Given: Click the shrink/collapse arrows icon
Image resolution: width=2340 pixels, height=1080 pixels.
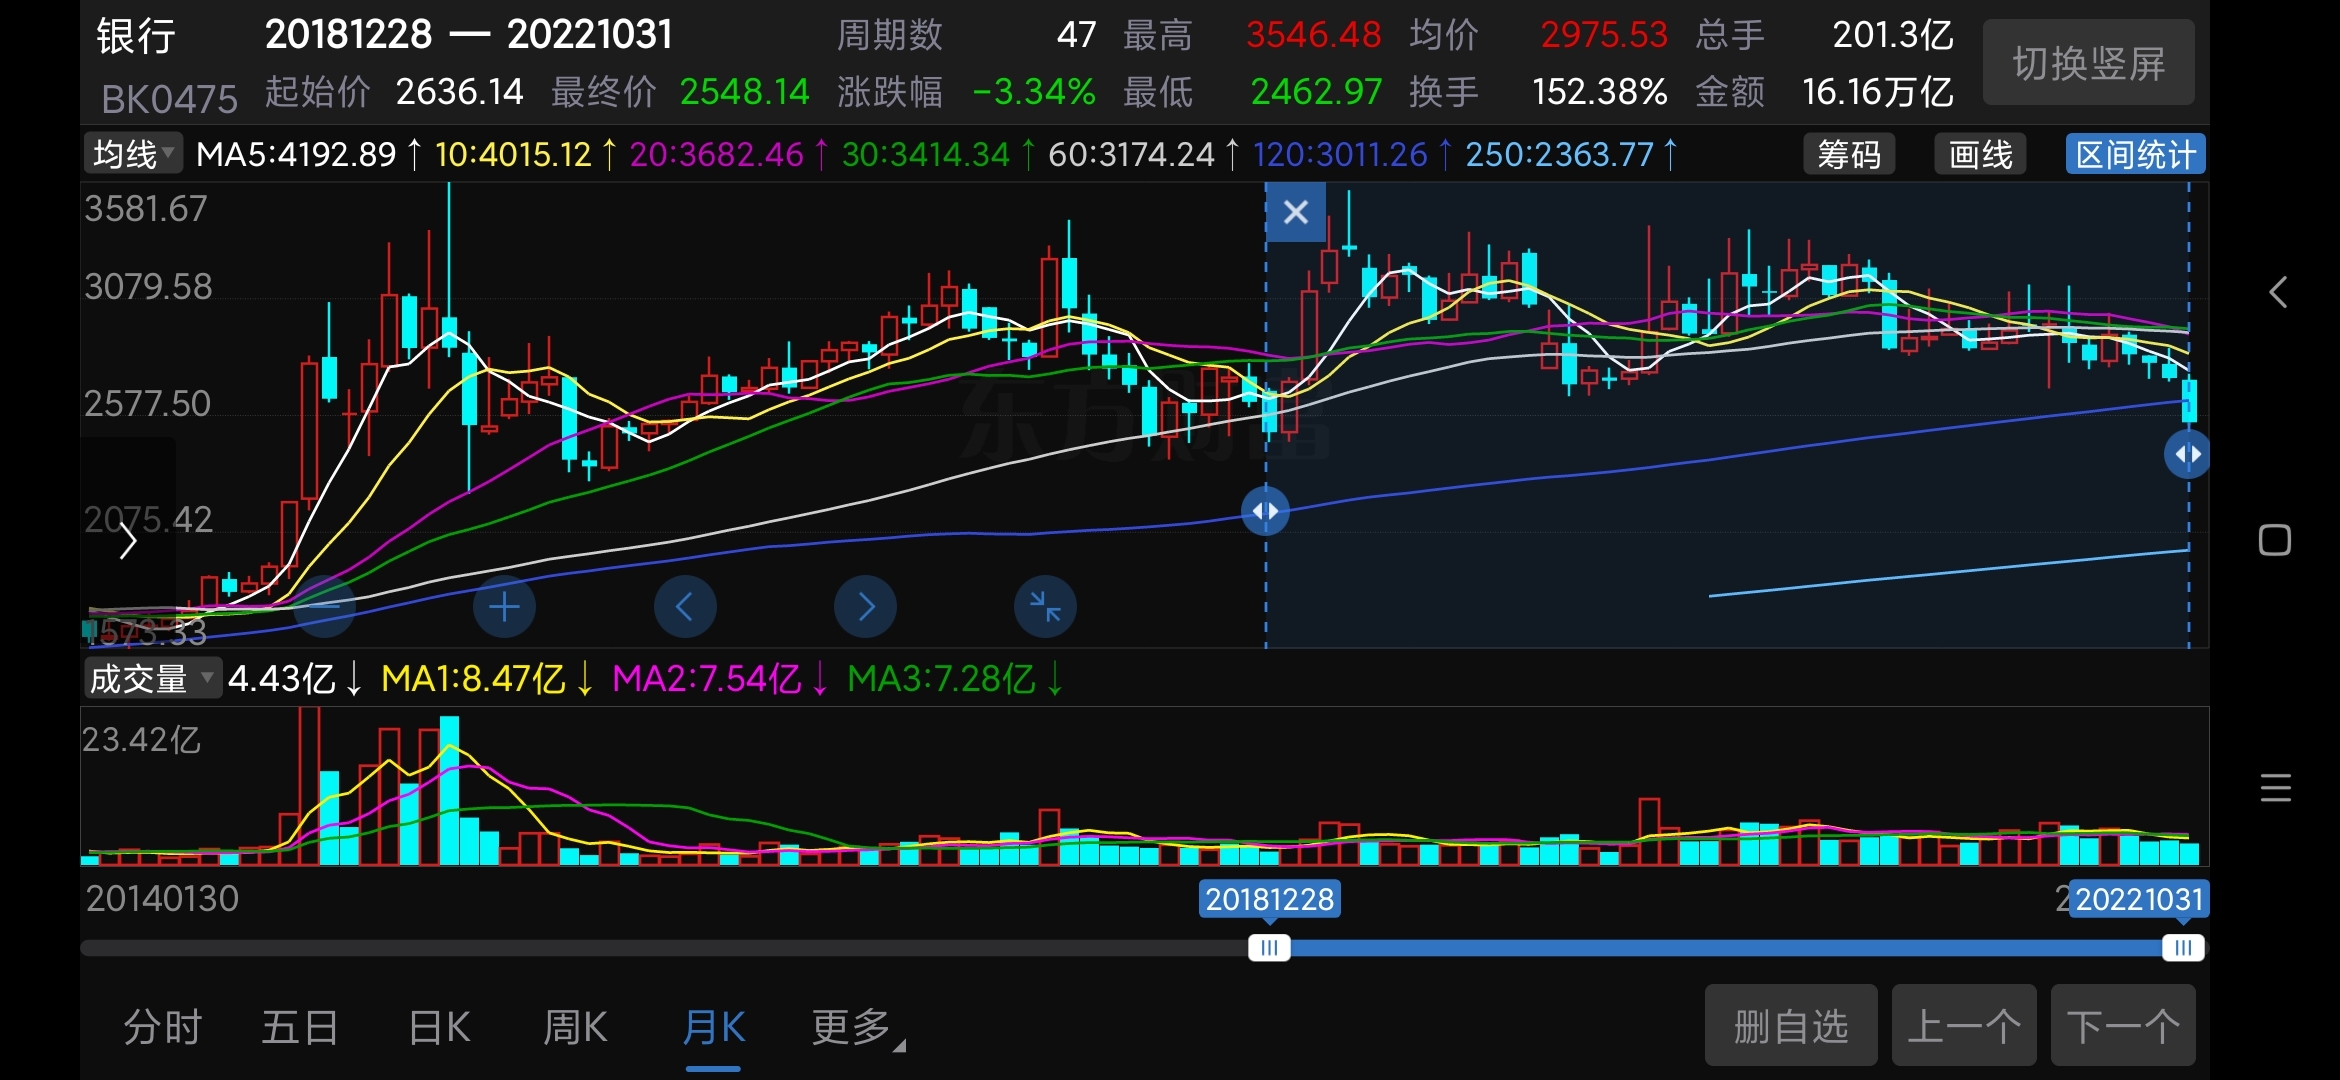Looking at the screenshot, I should click(1045, 606).
